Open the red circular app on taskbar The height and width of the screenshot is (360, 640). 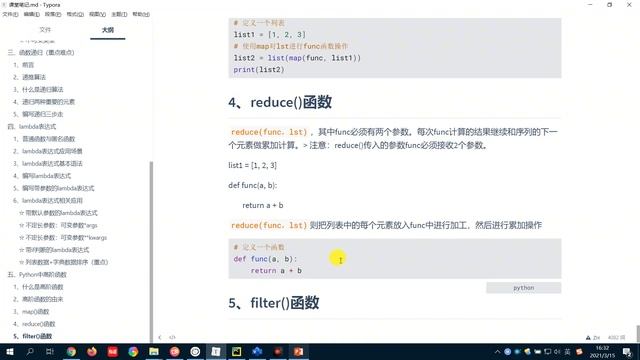175,351
